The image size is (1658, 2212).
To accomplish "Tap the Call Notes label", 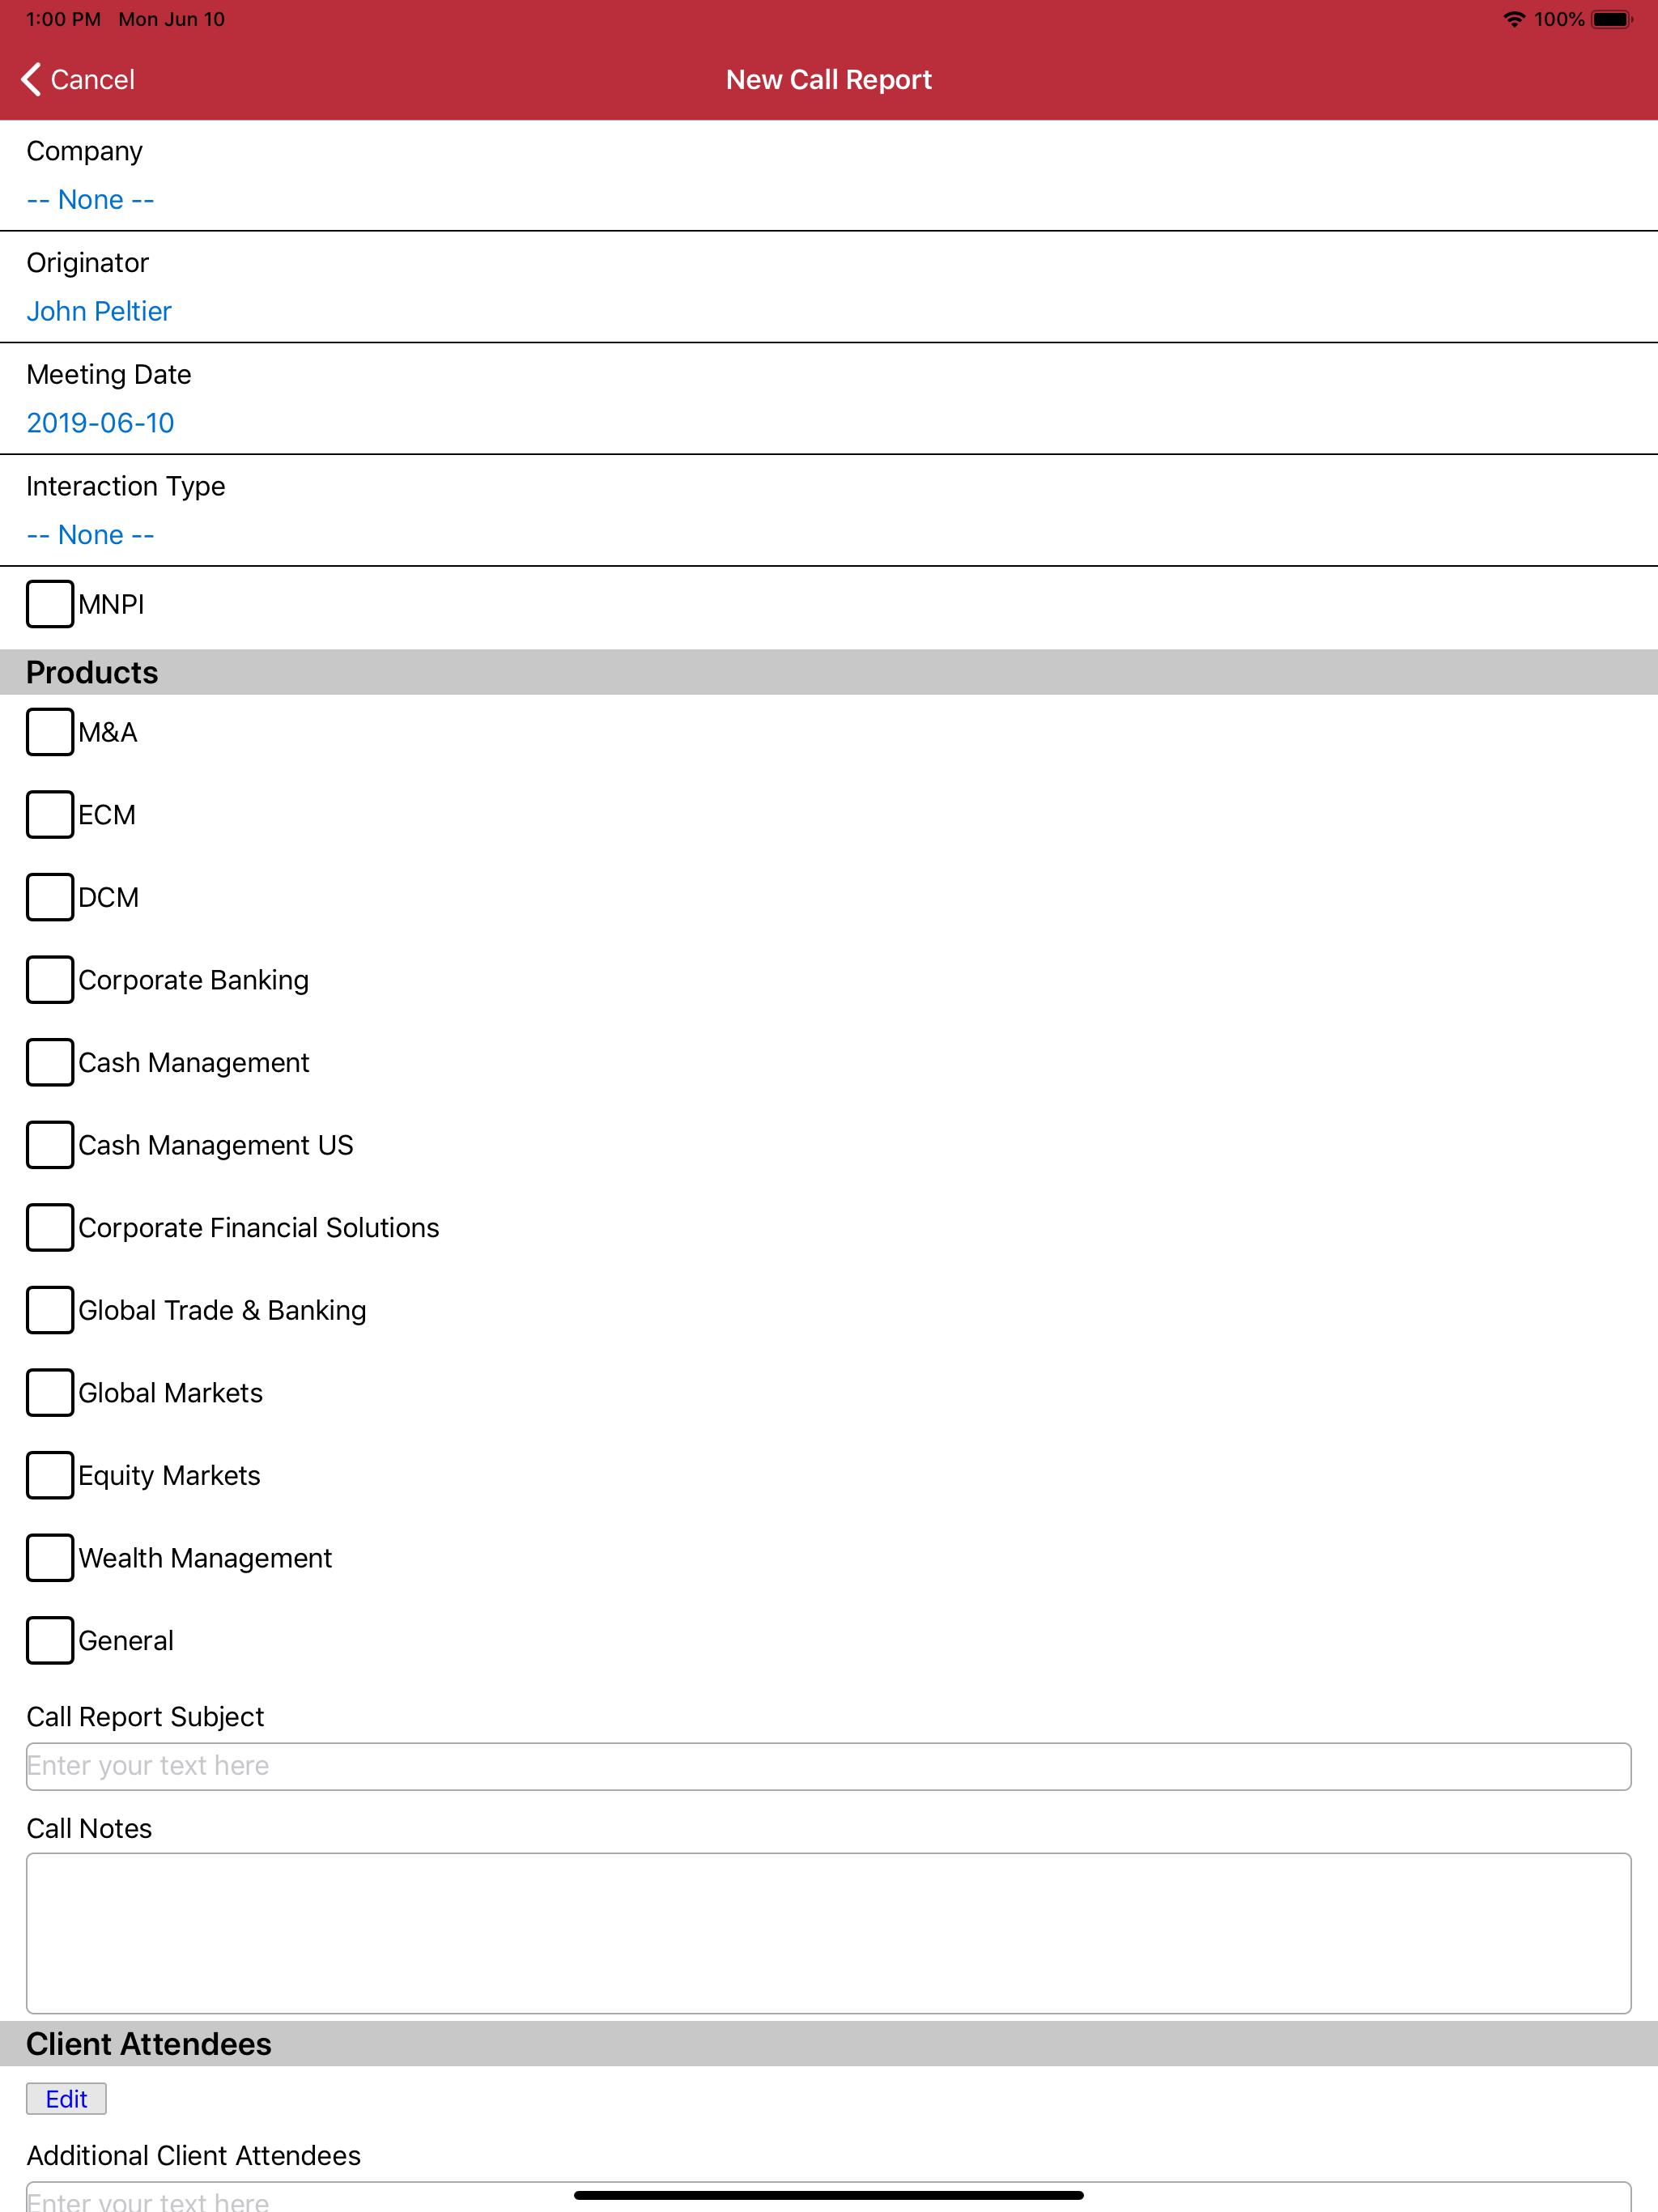I will coord(89,1829).
